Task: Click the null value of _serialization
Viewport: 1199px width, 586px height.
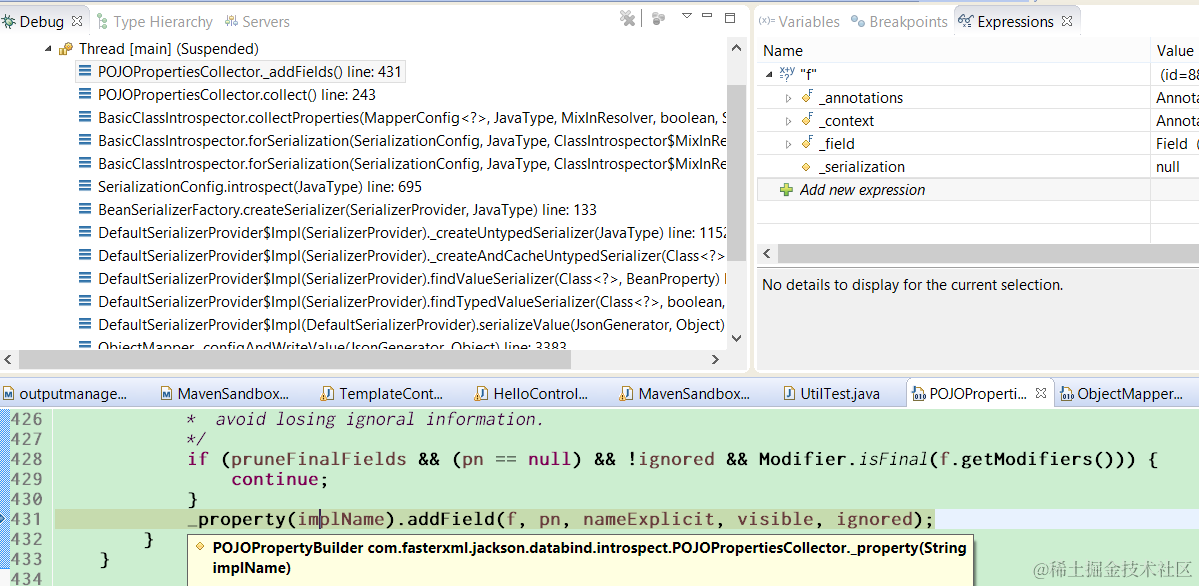Action: [x=1167, y=167]
